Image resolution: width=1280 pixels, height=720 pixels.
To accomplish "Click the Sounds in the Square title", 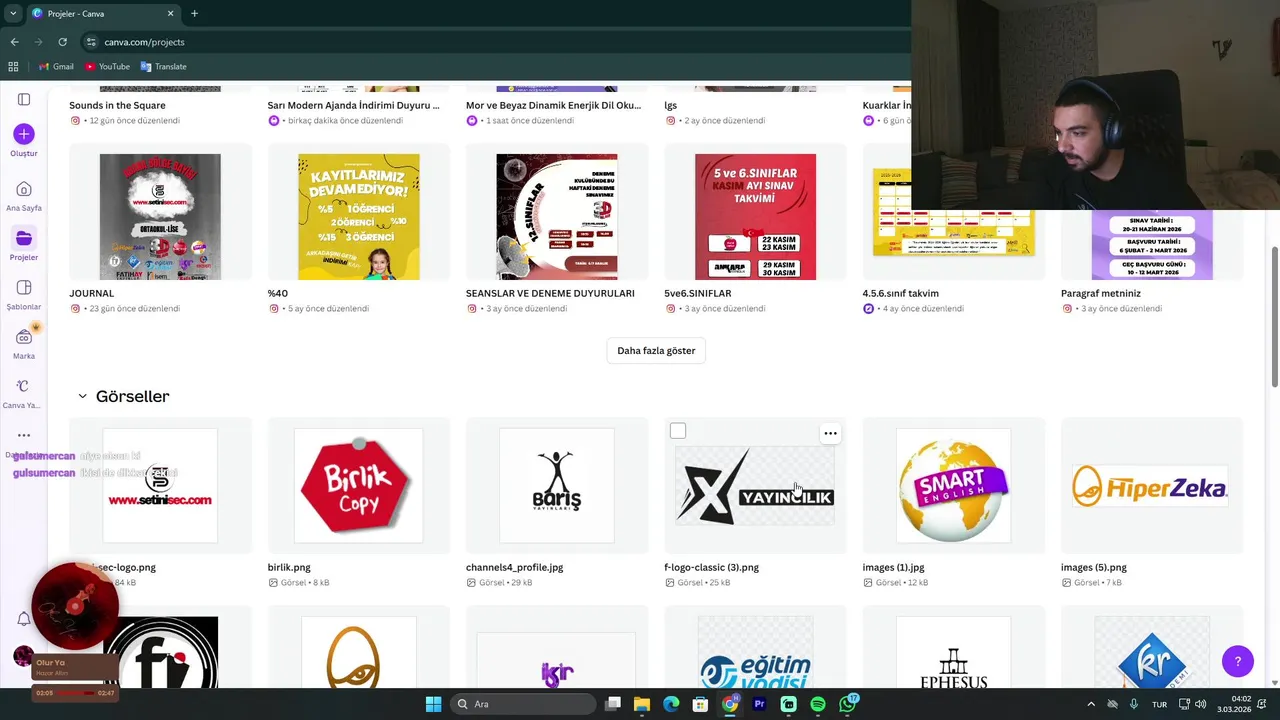I will tap(117, 105).
